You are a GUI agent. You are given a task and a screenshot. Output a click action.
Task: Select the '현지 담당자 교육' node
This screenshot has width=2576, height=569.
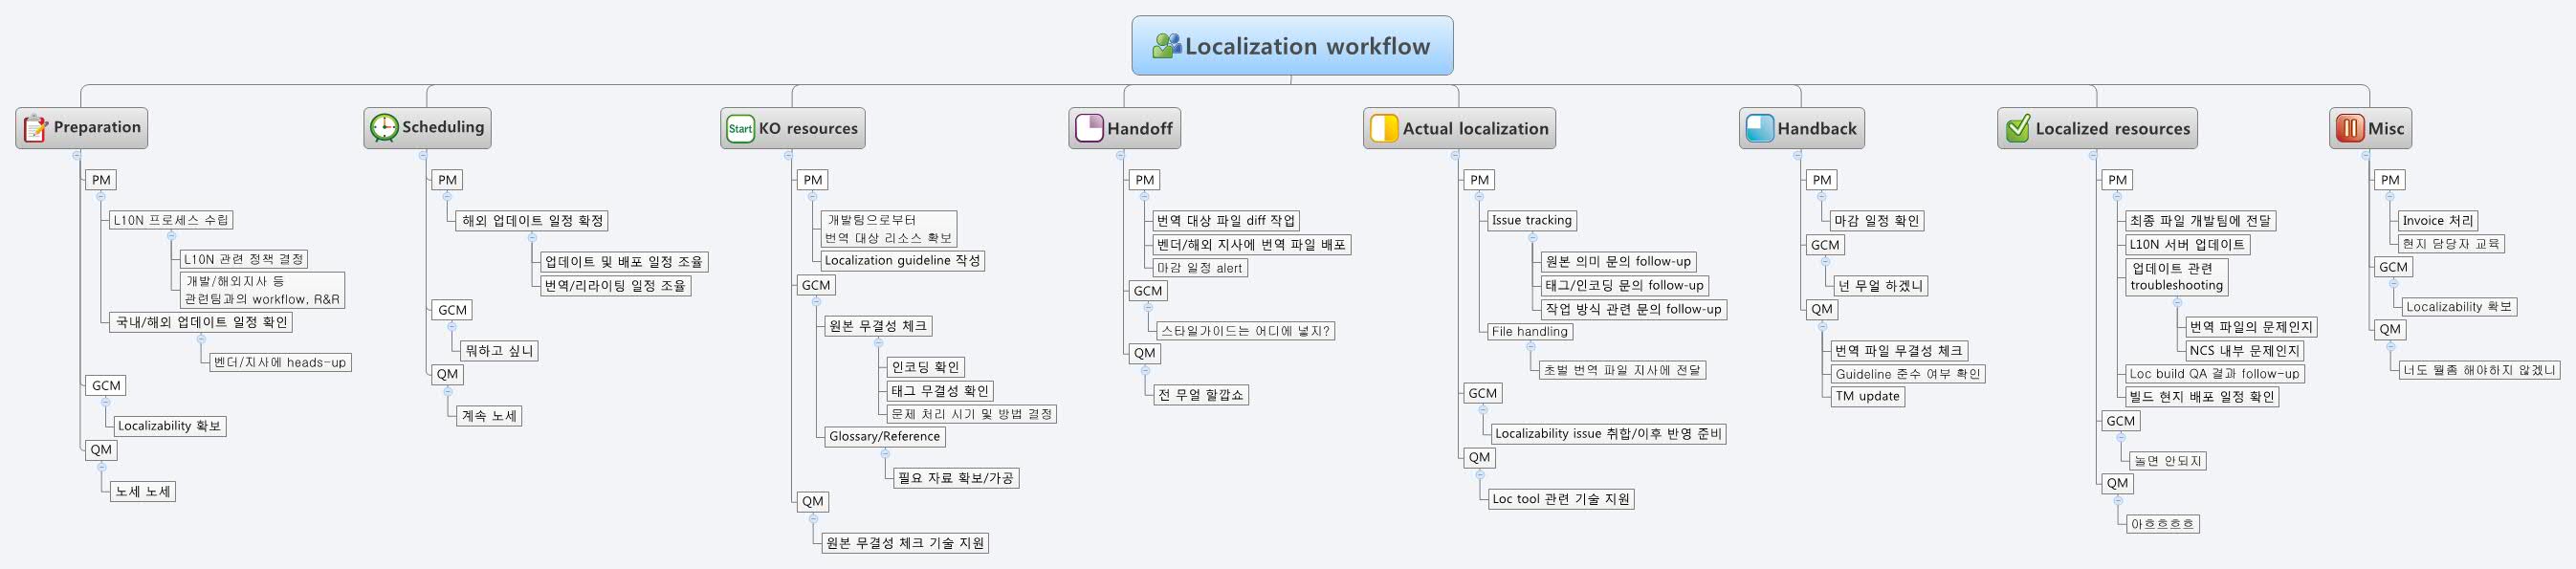point(2451,243)
